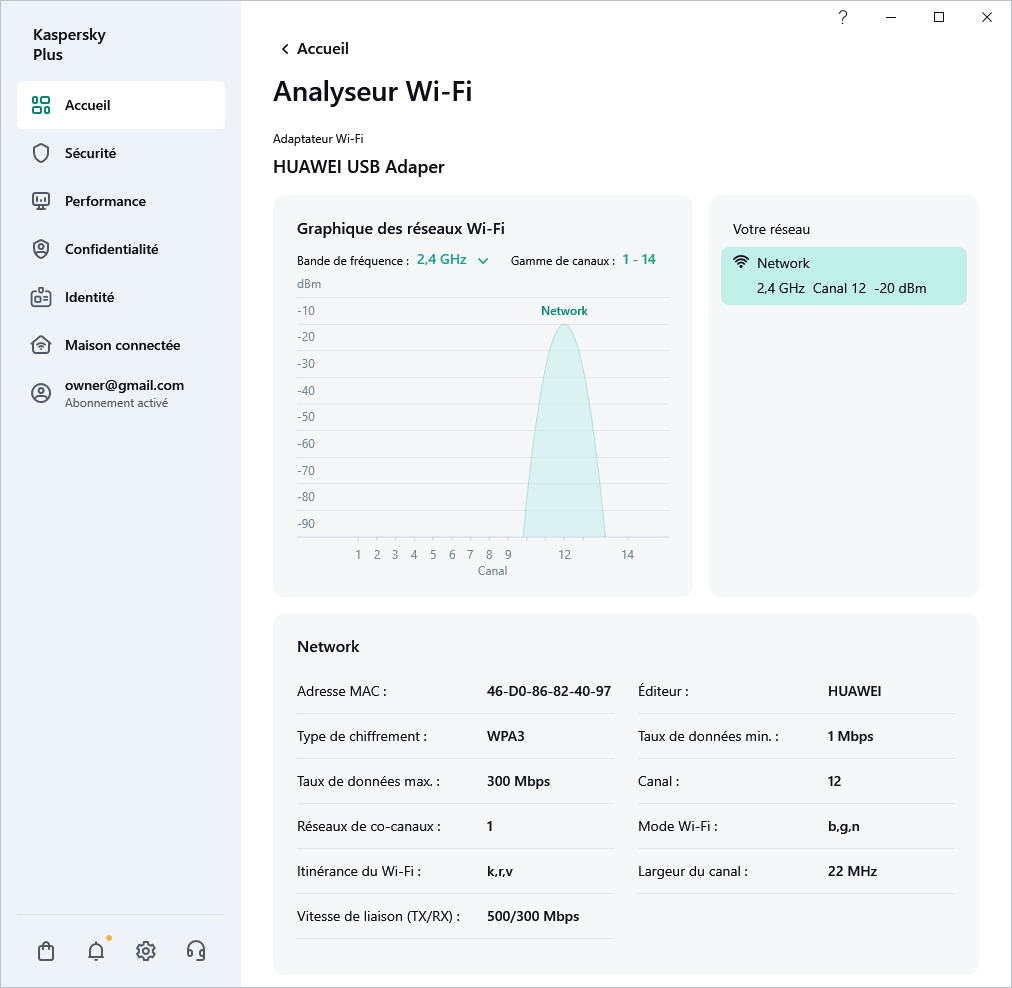Click the Identité card icon
The image size is (1012, 988).
(x=41, y=297)
